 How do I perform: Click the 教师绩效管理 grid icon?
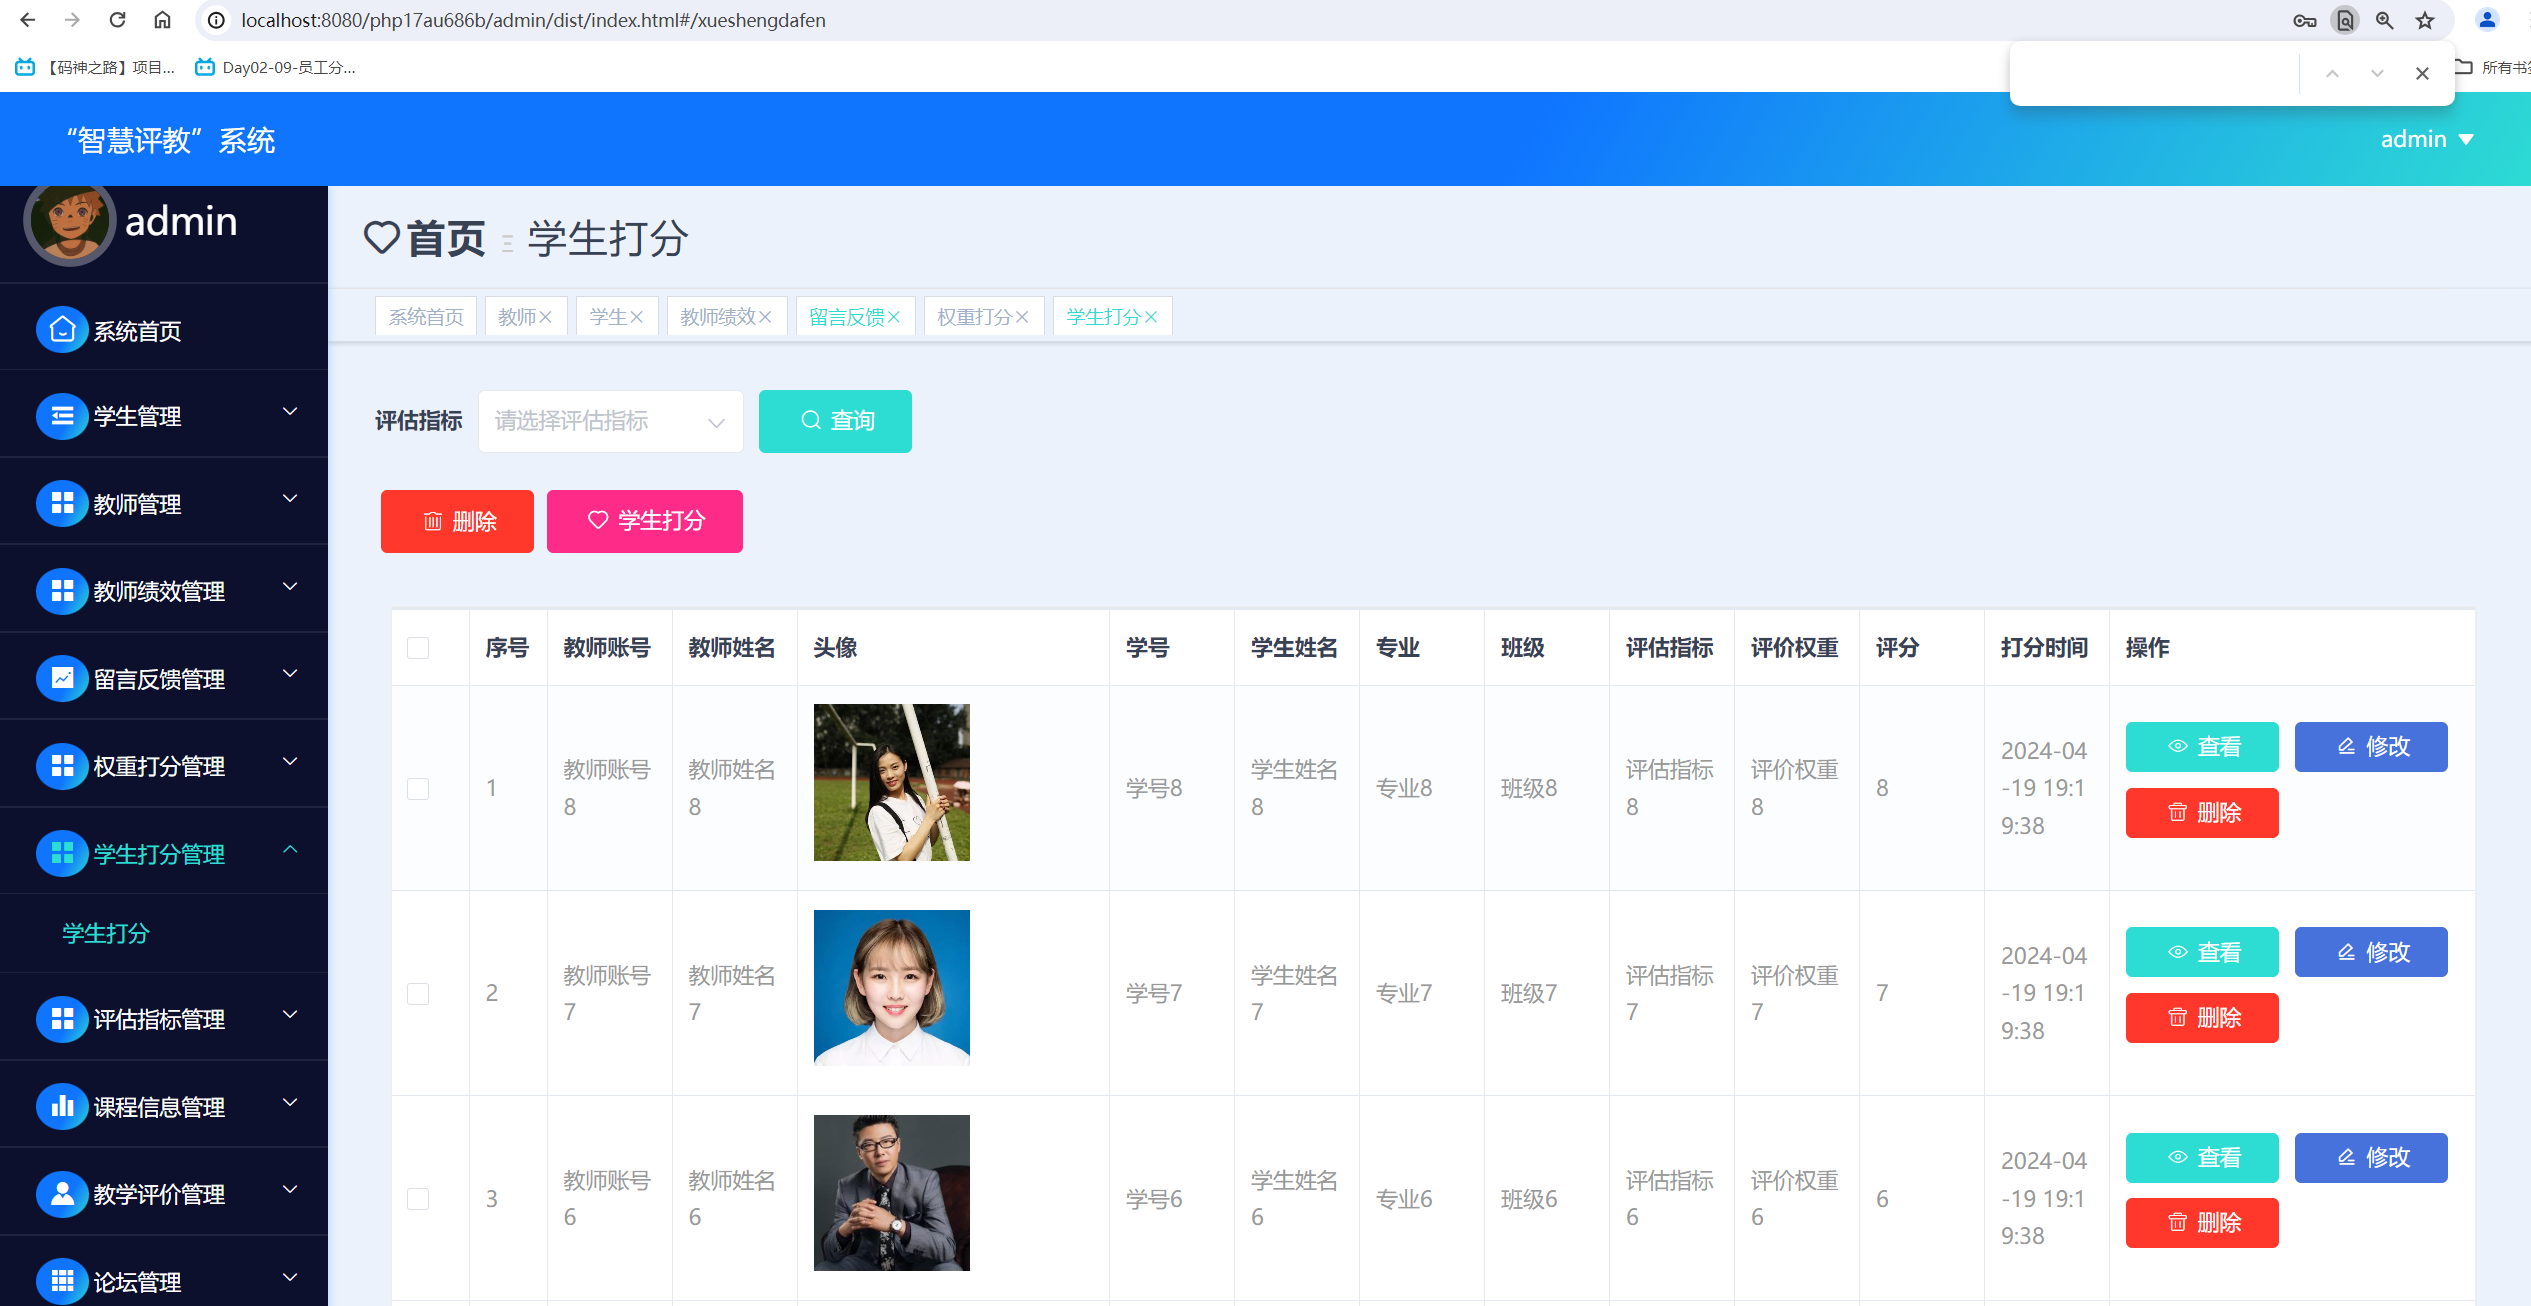pyautogui.click(x=62, y=590)
